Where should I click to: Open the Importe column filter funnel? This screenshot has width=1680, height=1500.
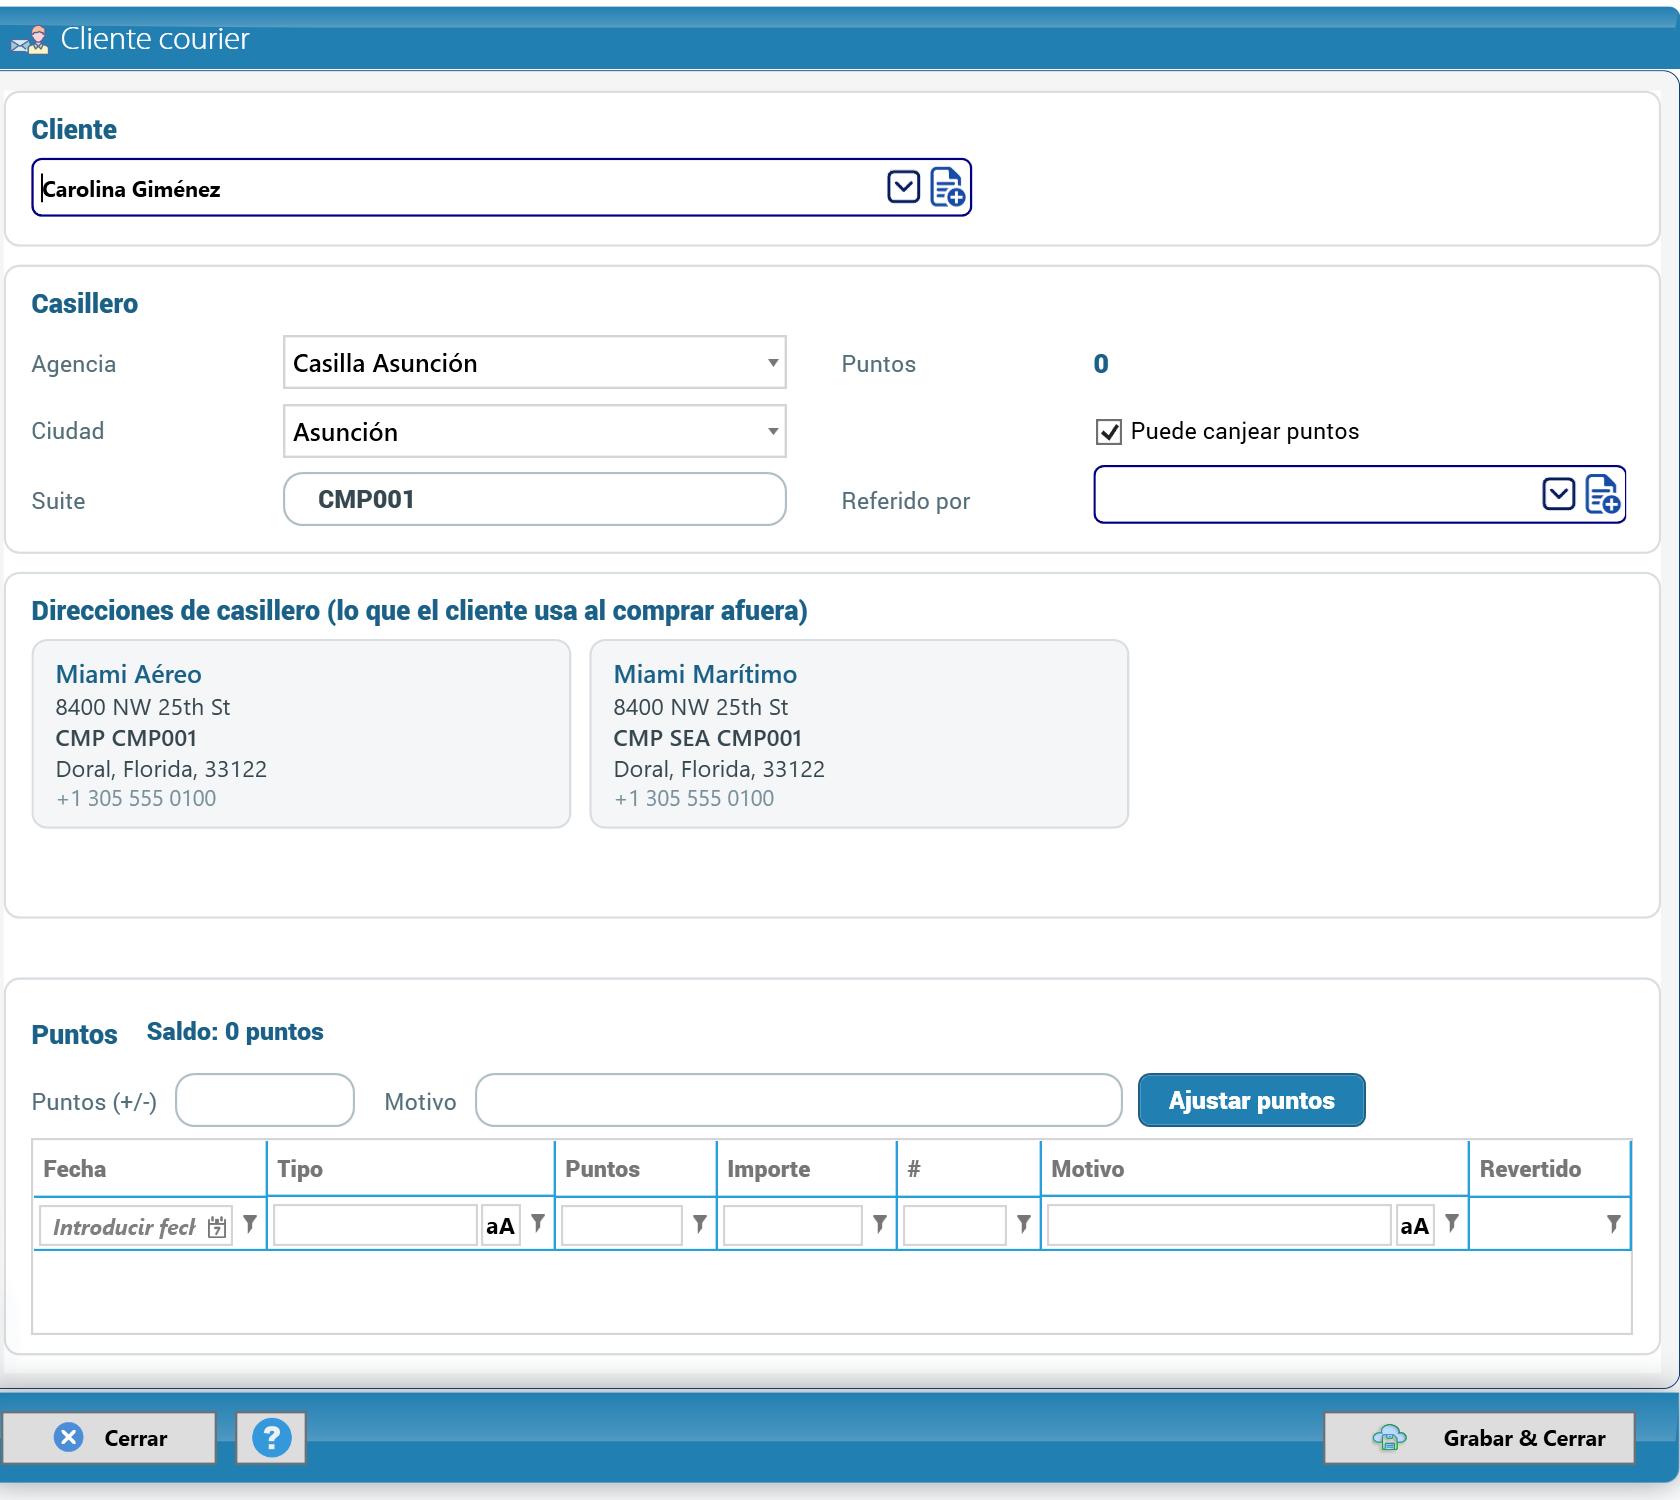pyautogui.click(x=880, y=1224)
